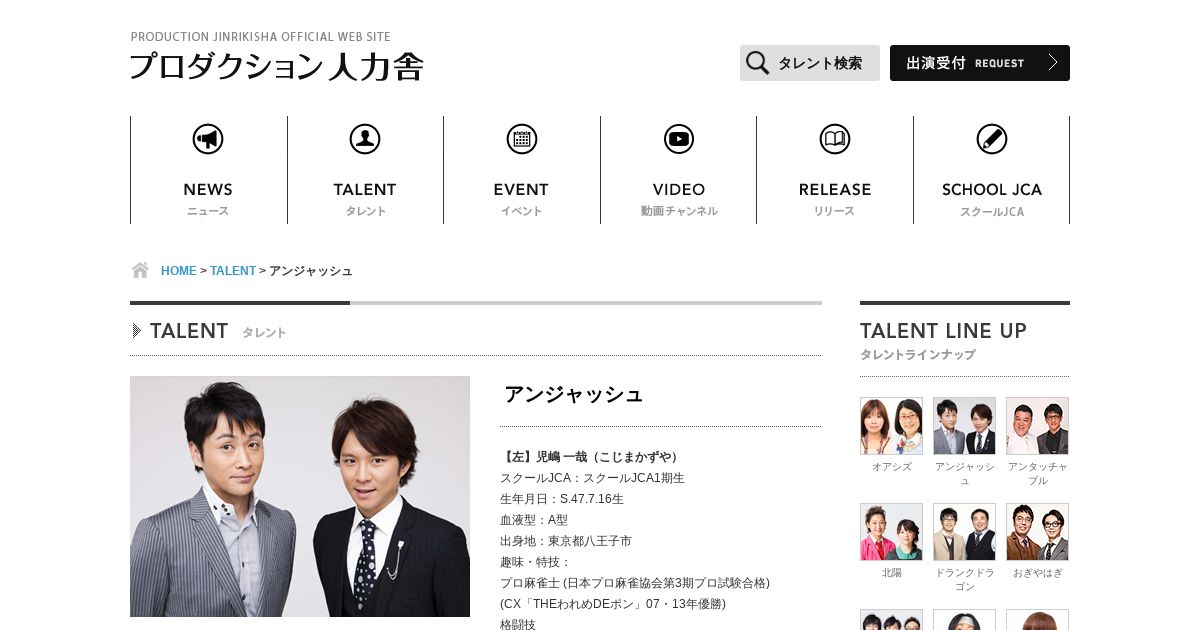Click the タレント検索 button

[810, 63]
